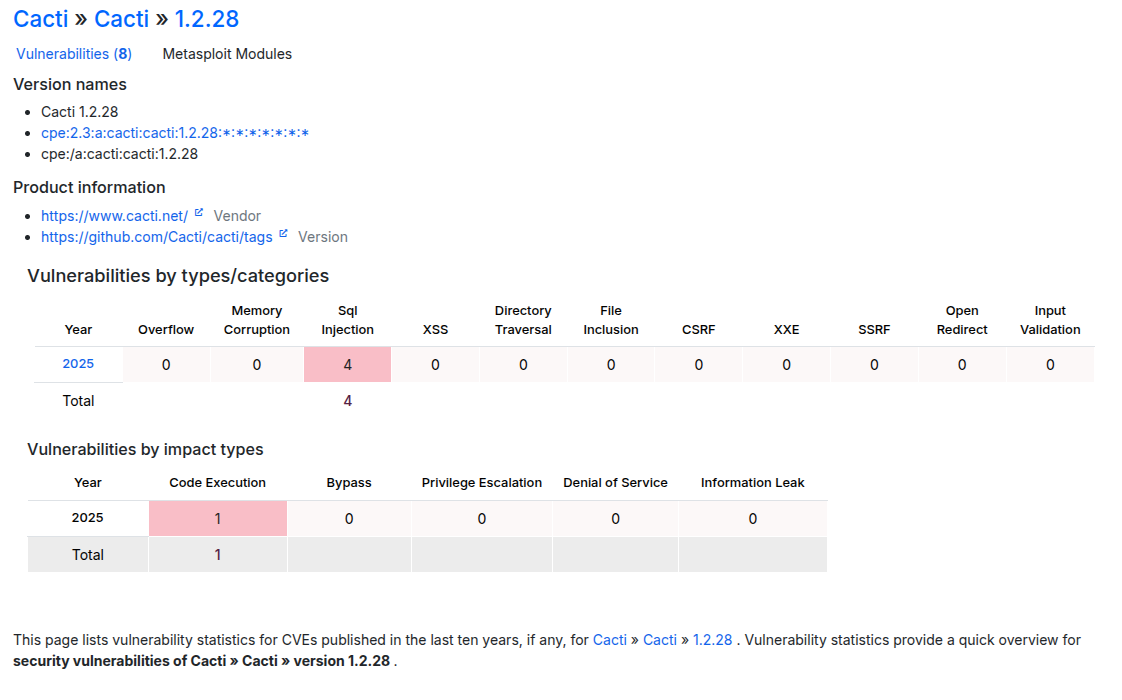Select the CSRF column header
This screenshot has height=700, width=1122.
698,329
